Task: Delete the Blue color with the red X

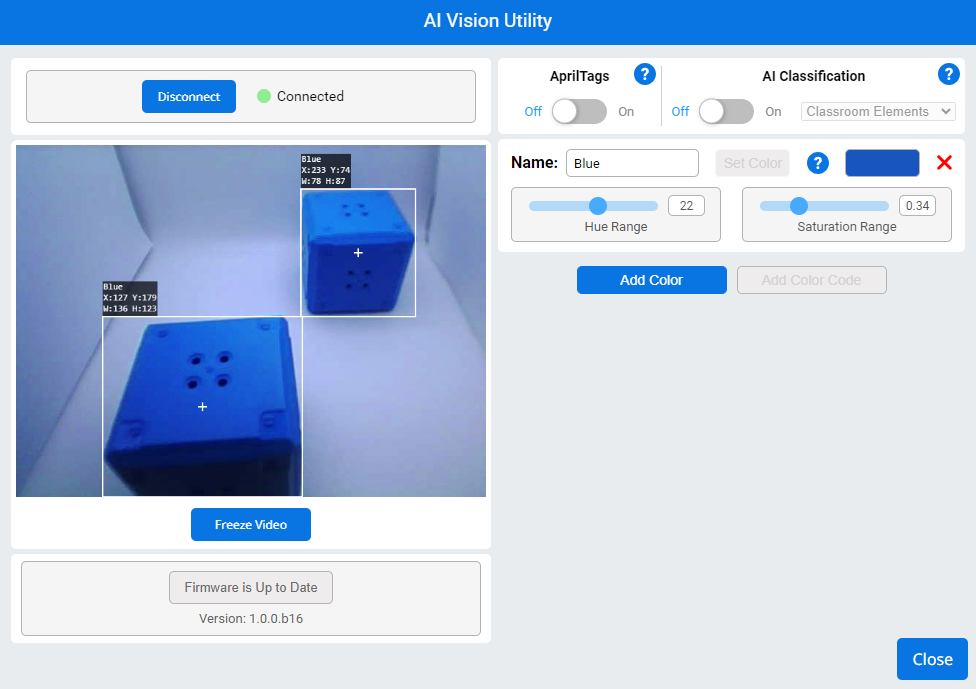Action: (944, 162)
